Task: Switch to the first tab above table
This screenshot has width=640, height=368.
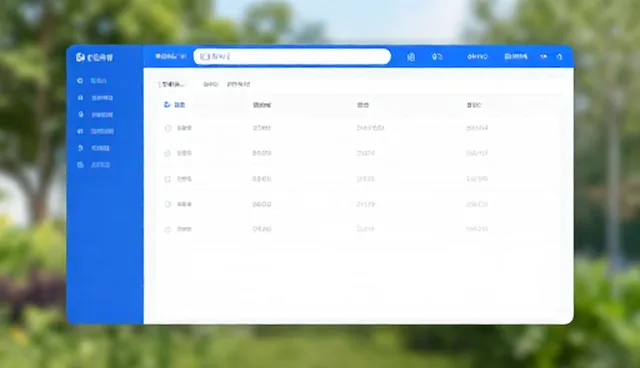Action: coord(171,84)
